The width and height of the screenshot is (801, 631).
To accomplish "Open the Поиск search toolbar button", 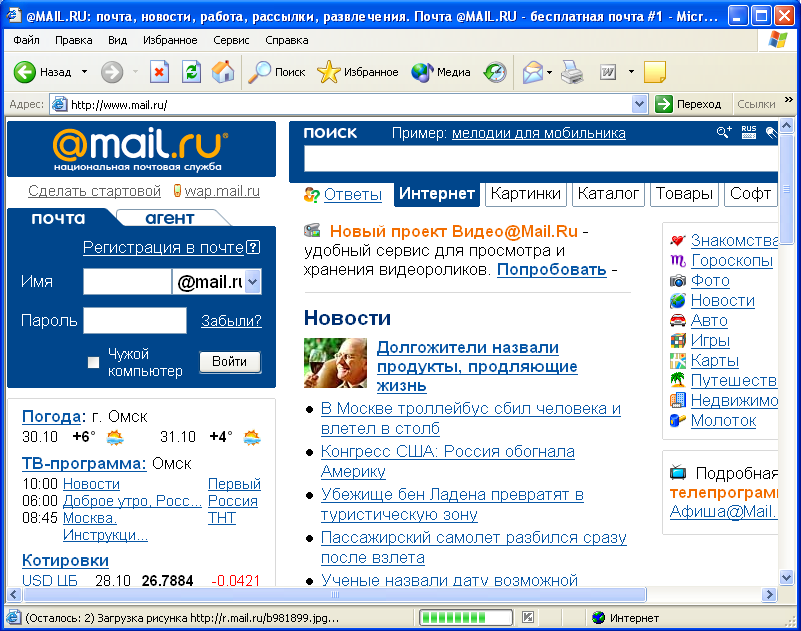I will coord(276,72).
